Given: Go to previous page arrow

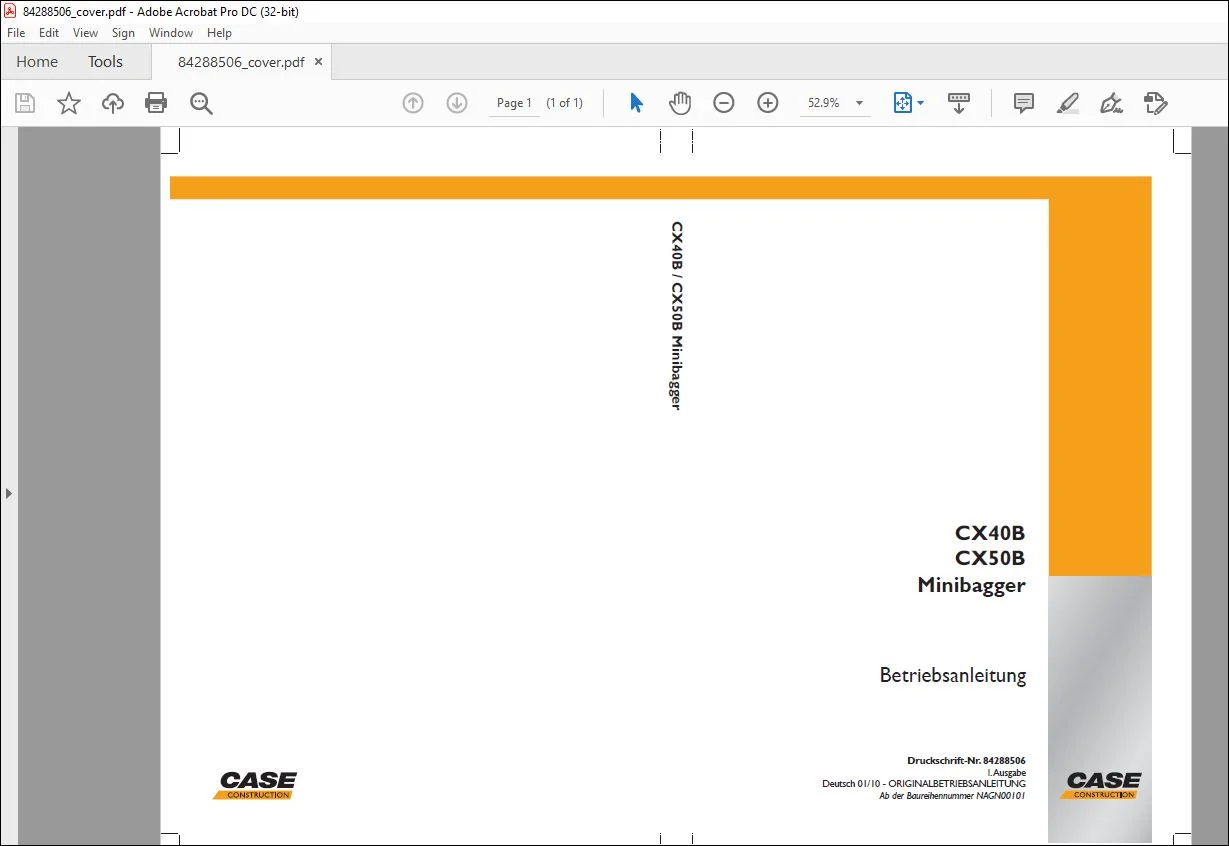Looking at the screenshot, I should pyautogui.click(x=413, y=103).
